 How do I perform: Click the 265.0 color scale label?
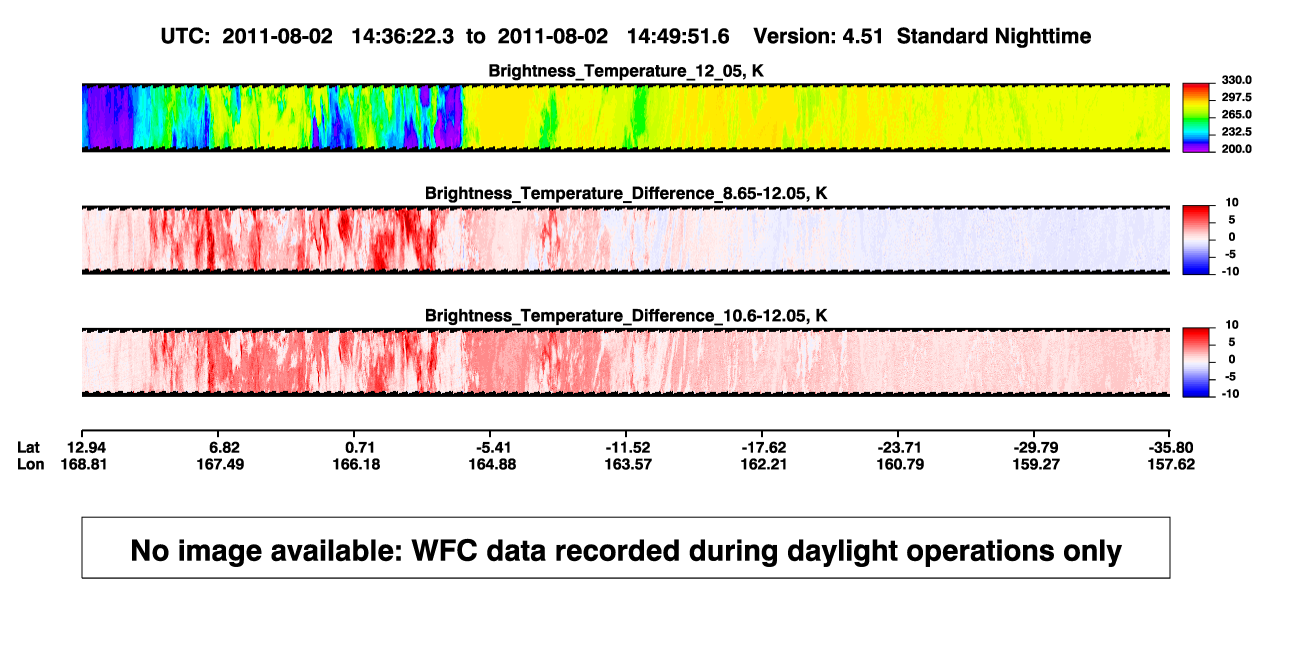[1238, 115]
